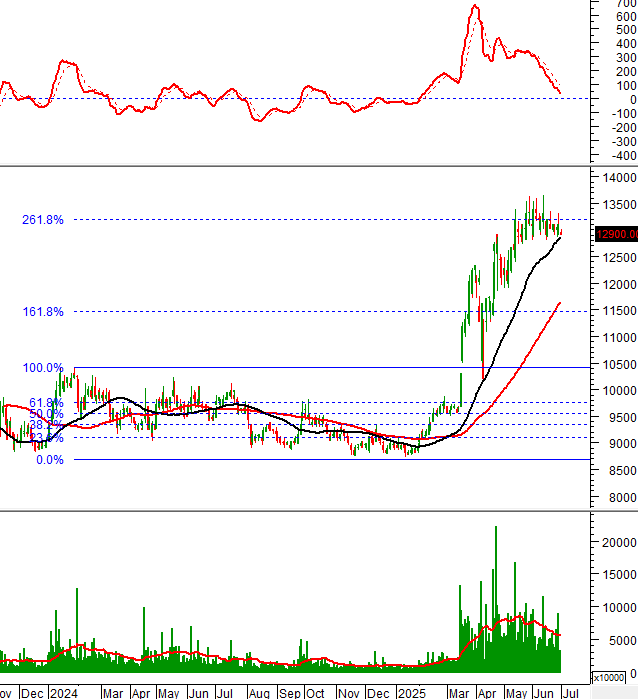Click the Nov label before the second Dec
The height and width of the screenshot is (699, 638).
[349, 694]
